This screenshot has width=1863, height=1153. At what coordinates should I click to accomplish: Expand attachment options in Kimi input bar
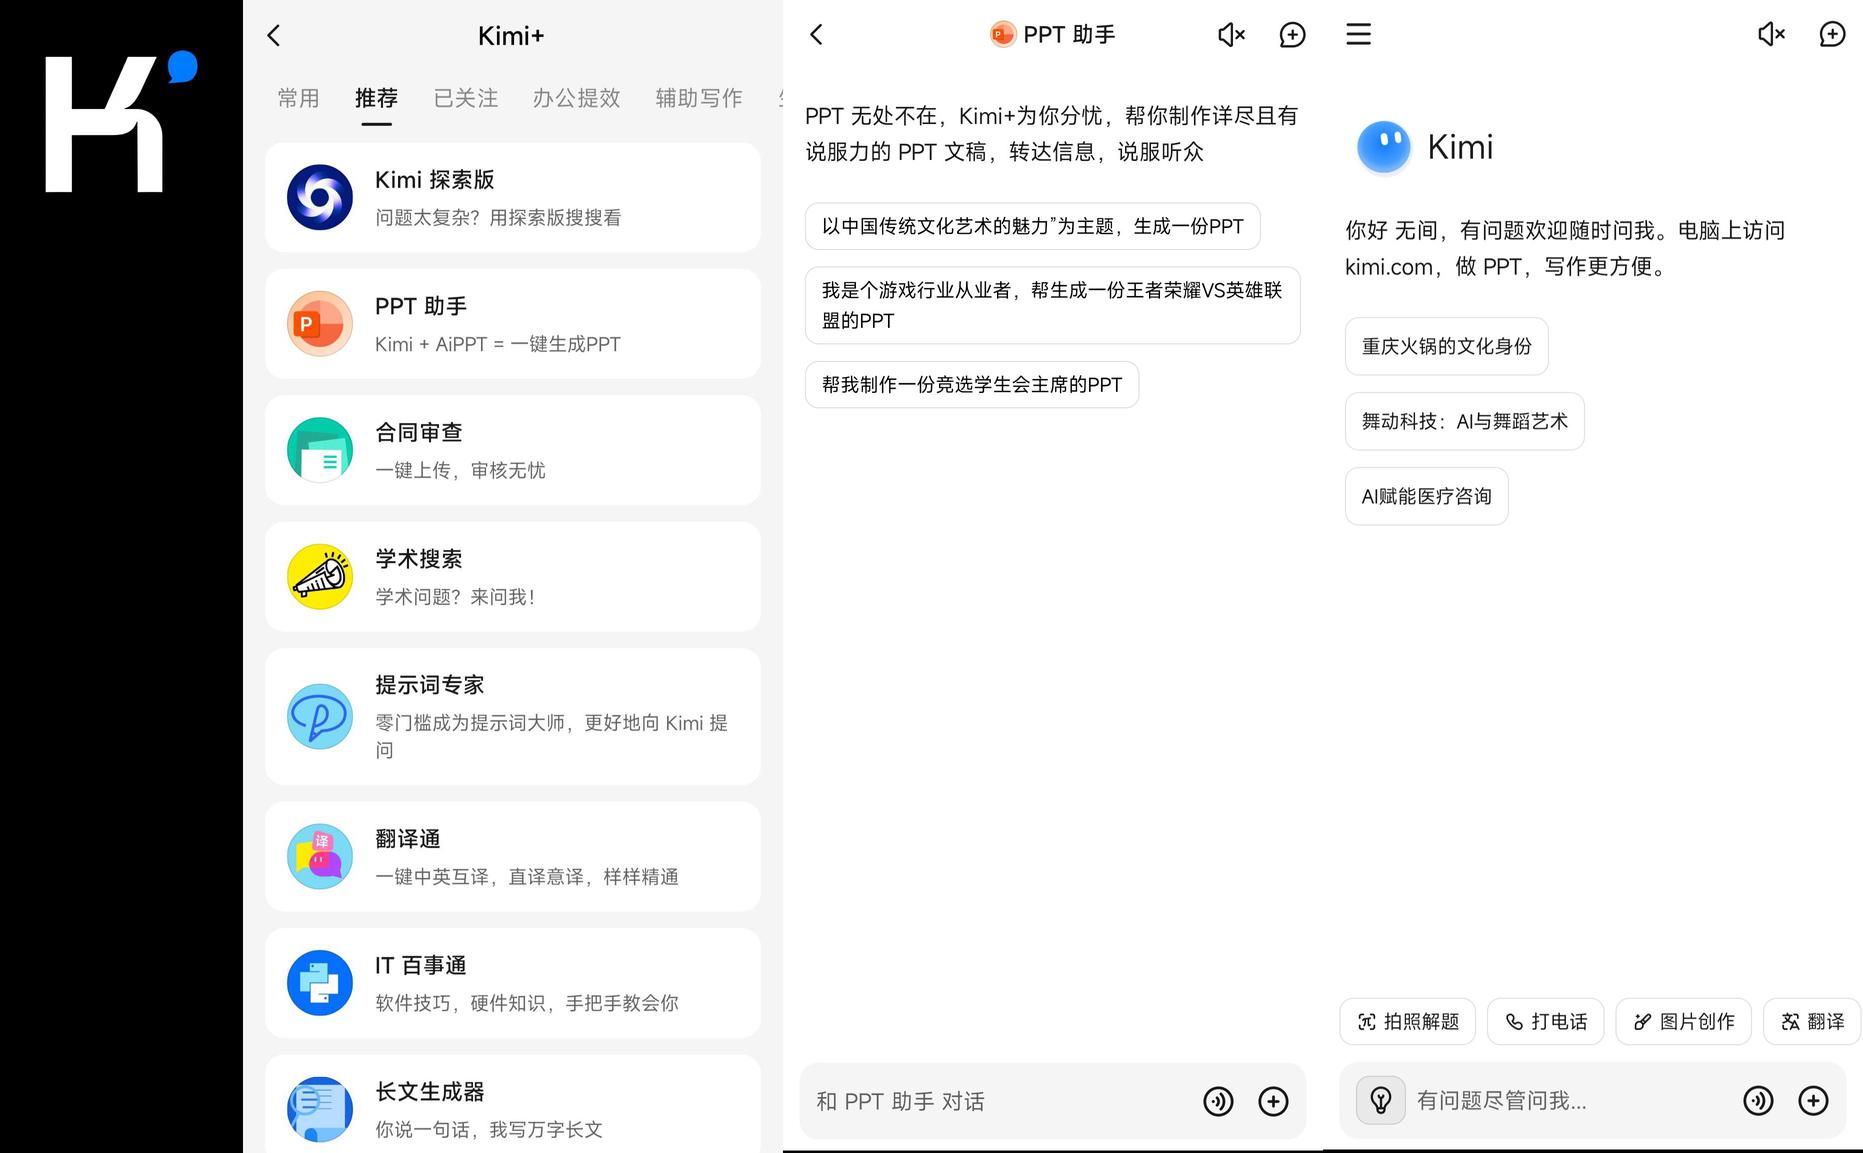point(1813,1101)
